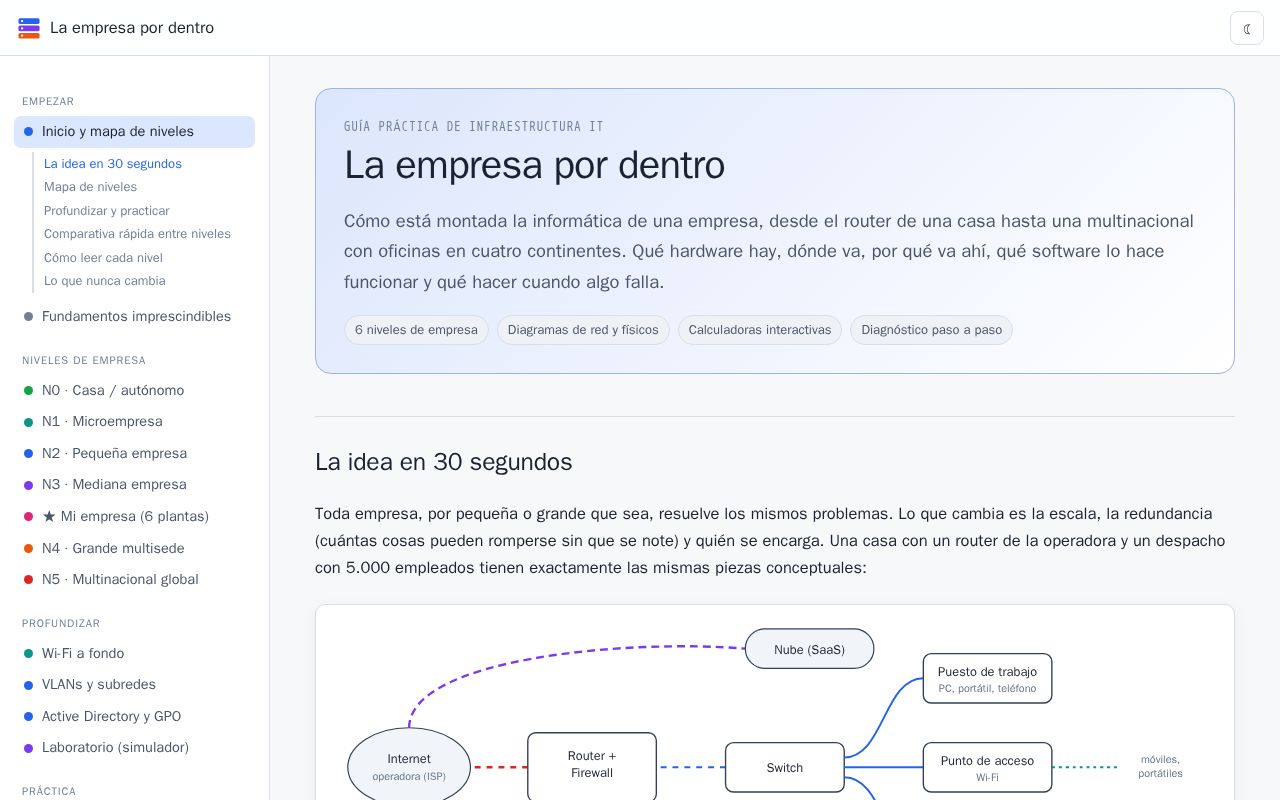Image resolution: width=1280 pixels, height=800 pixels.
Task: Open 'N4 · Grande multisede' level page
Action: (x=134, y=548)
